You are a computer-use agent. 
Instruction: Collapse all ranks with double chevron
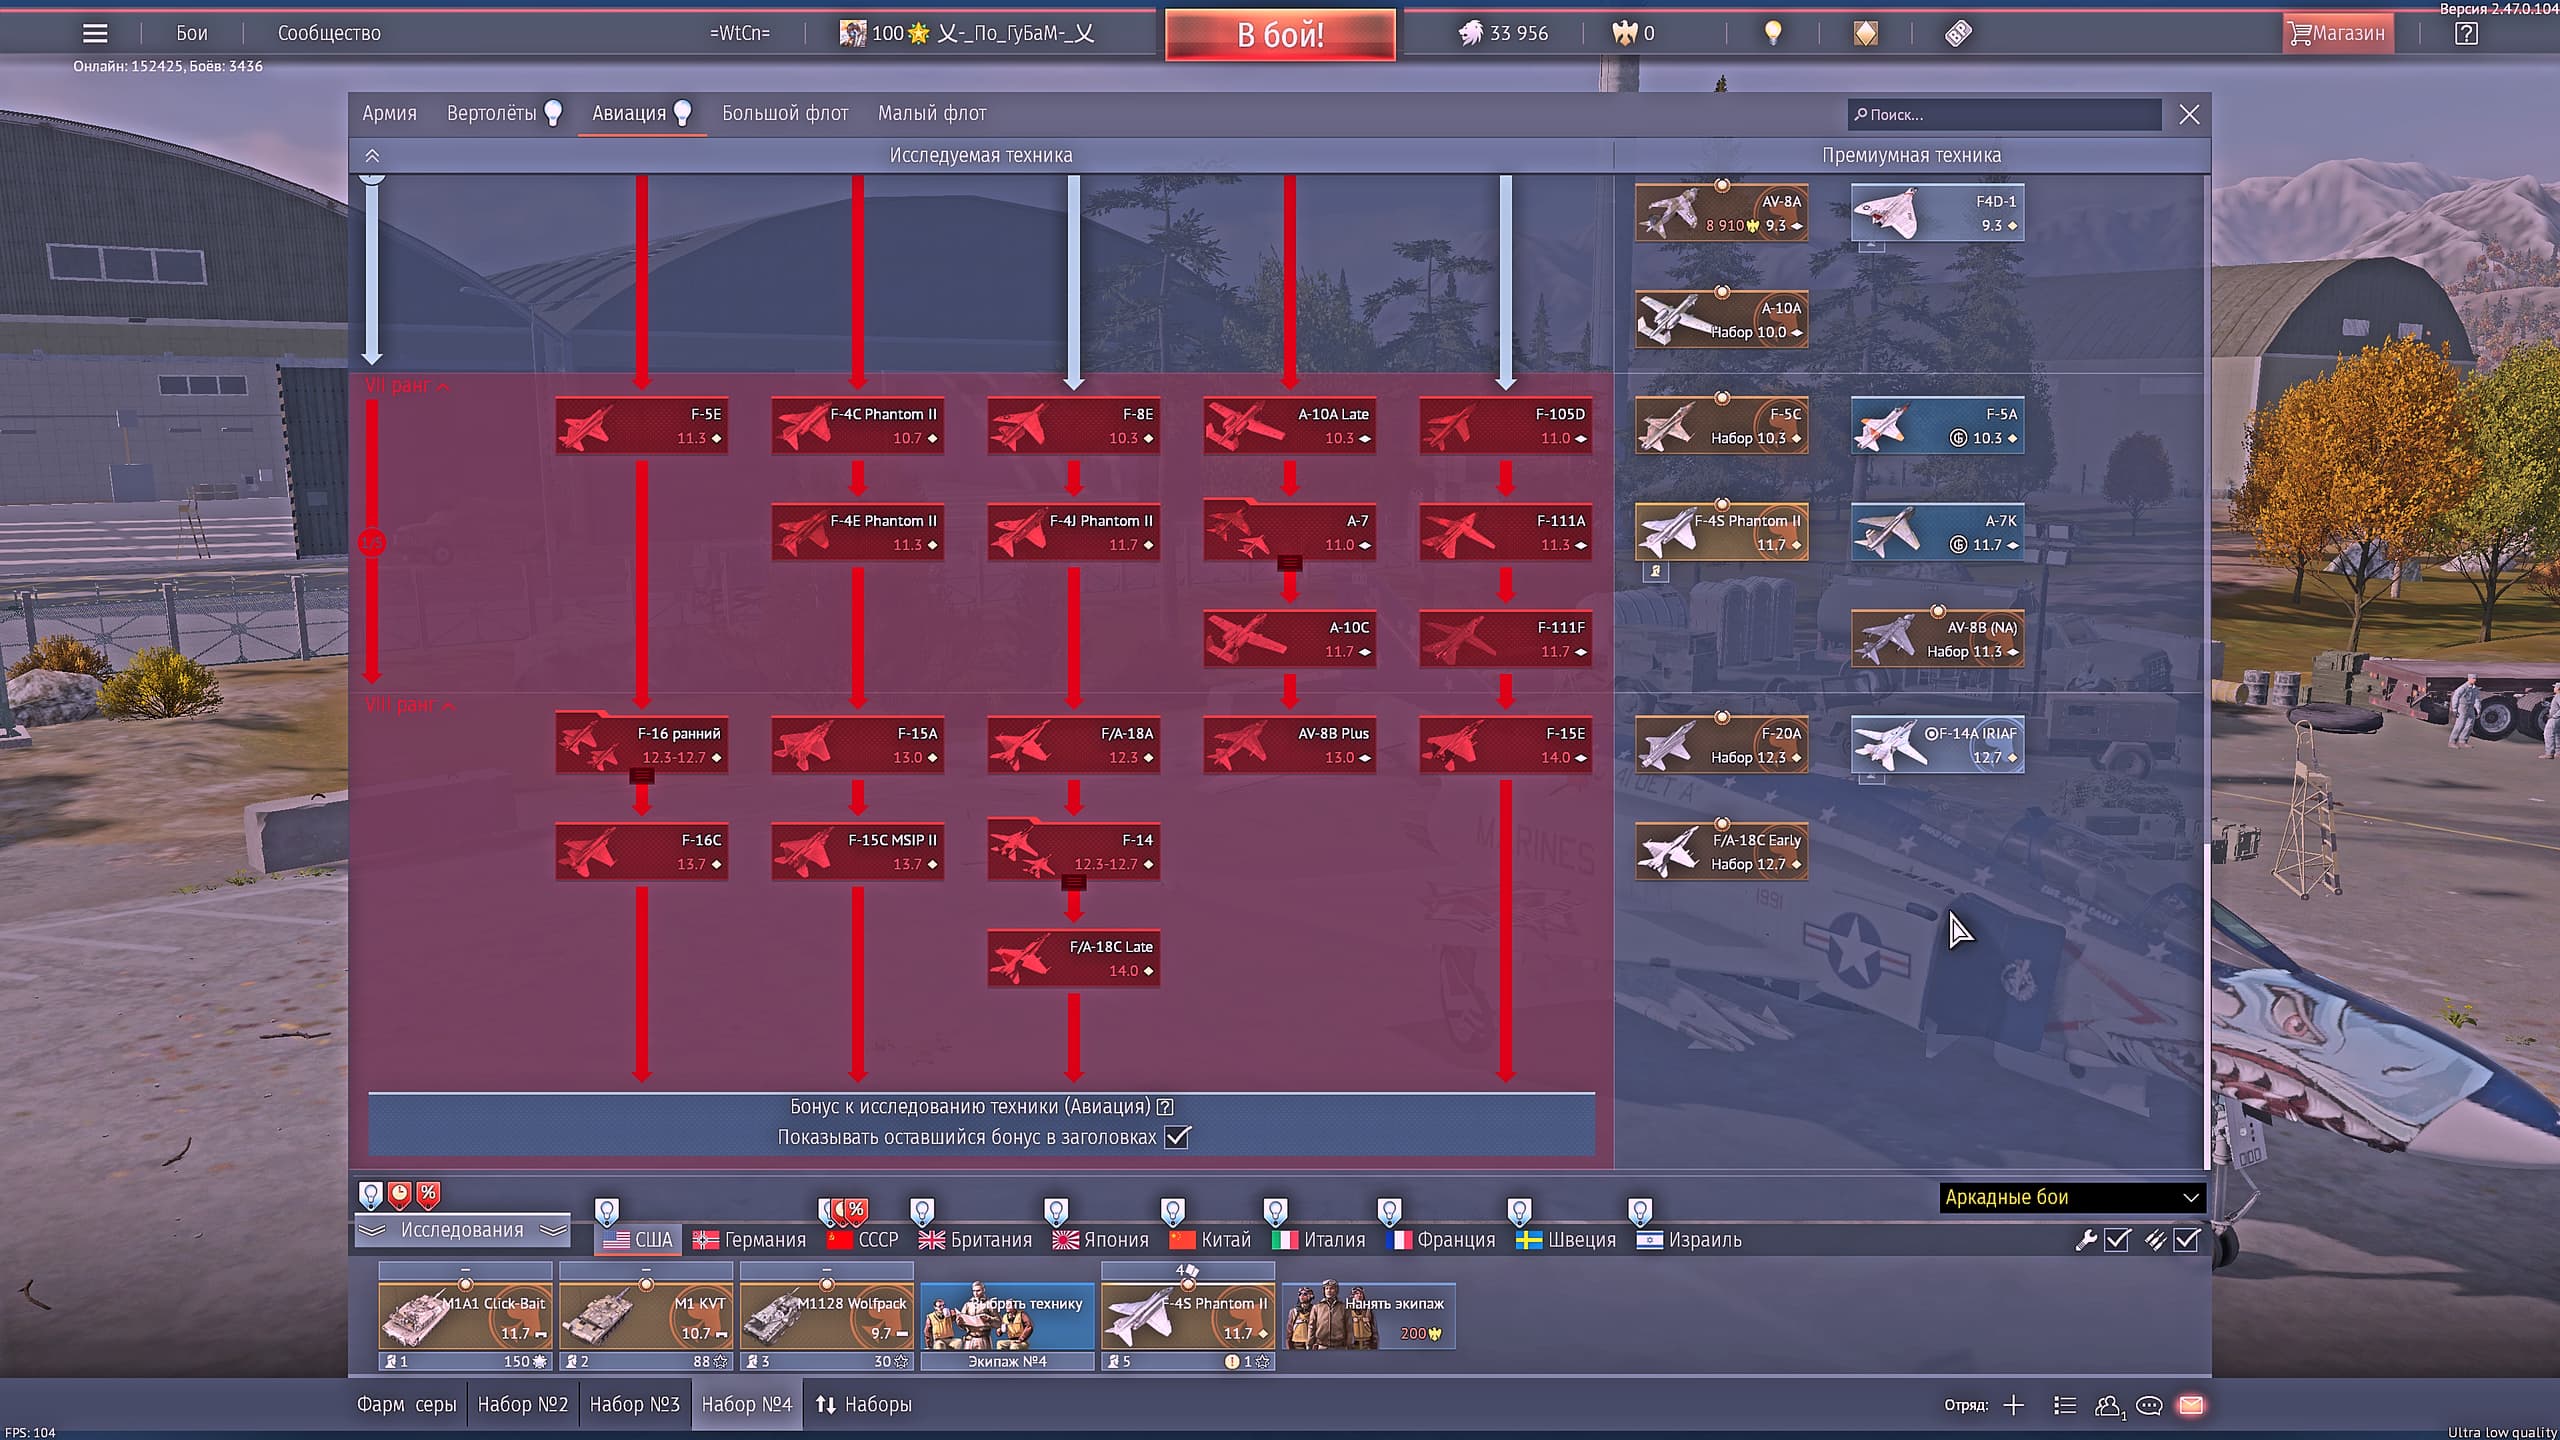(372, 156)
